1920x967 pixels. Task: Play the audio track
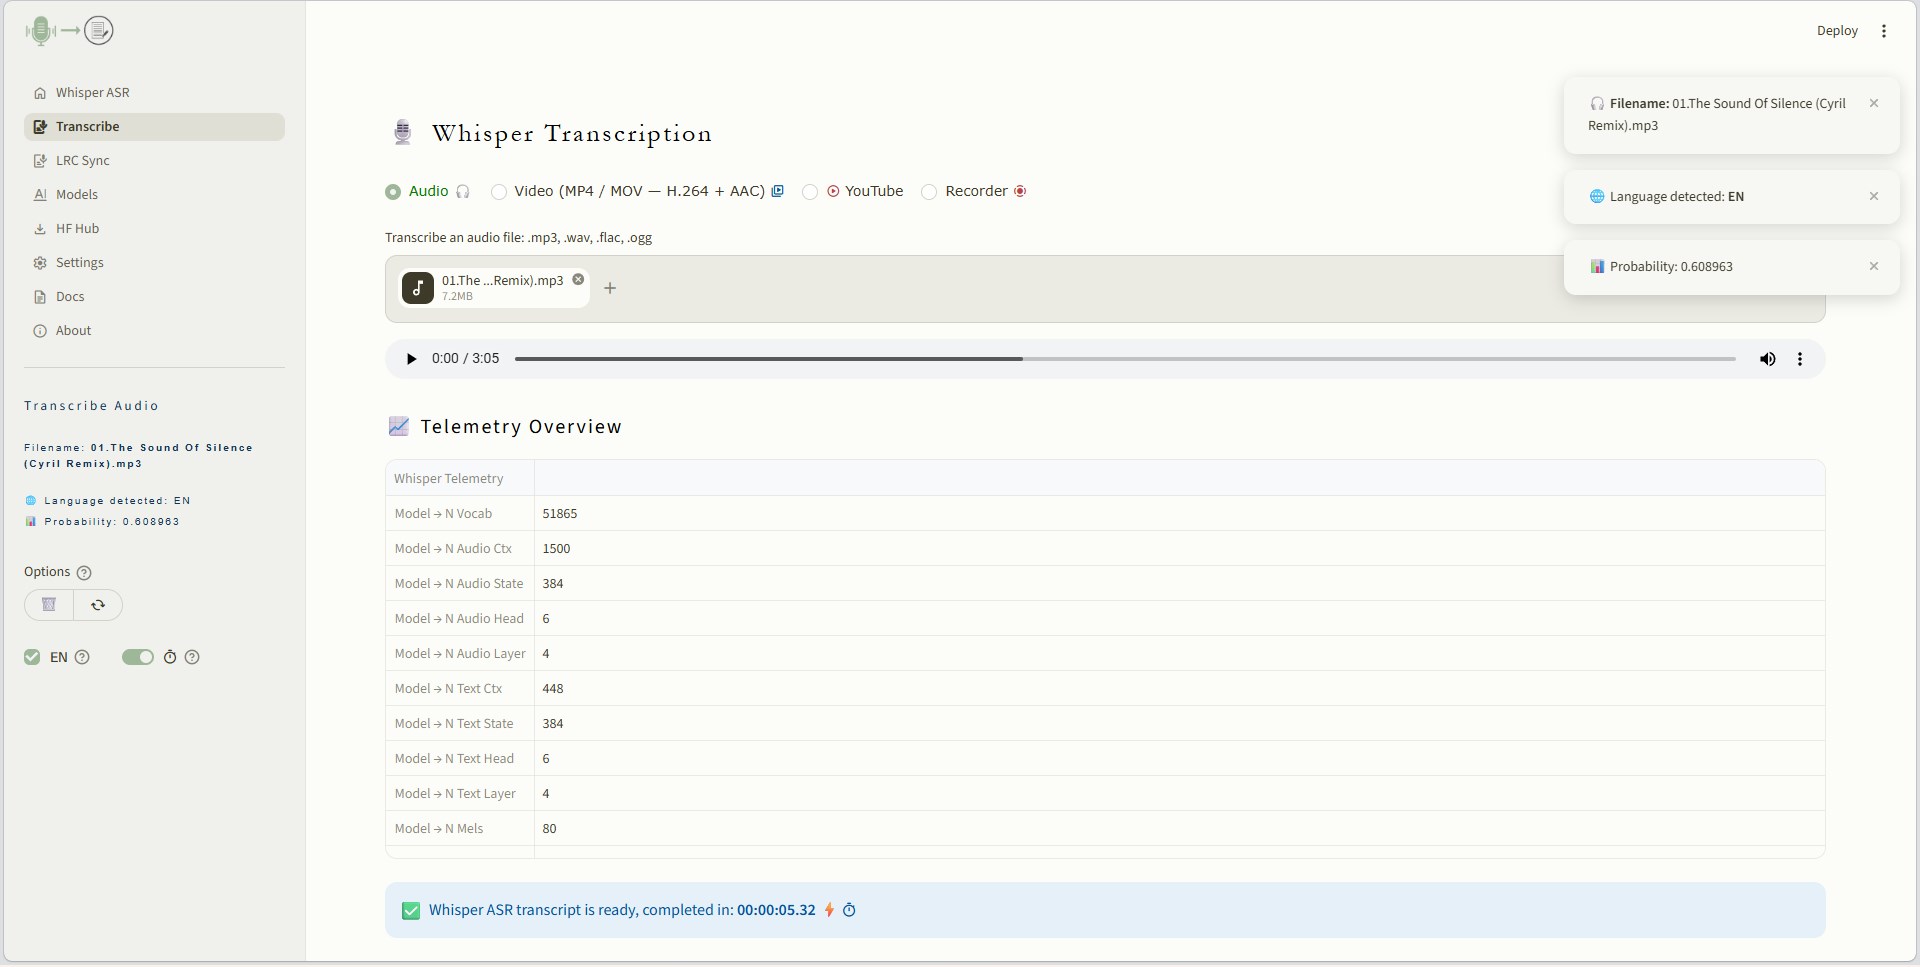pyautogui.click(x=411, y=359)
